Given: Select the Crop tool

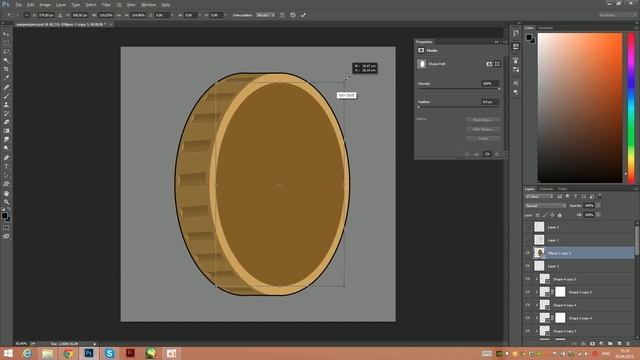Looking at the screenshot, I should coord(6,69).
